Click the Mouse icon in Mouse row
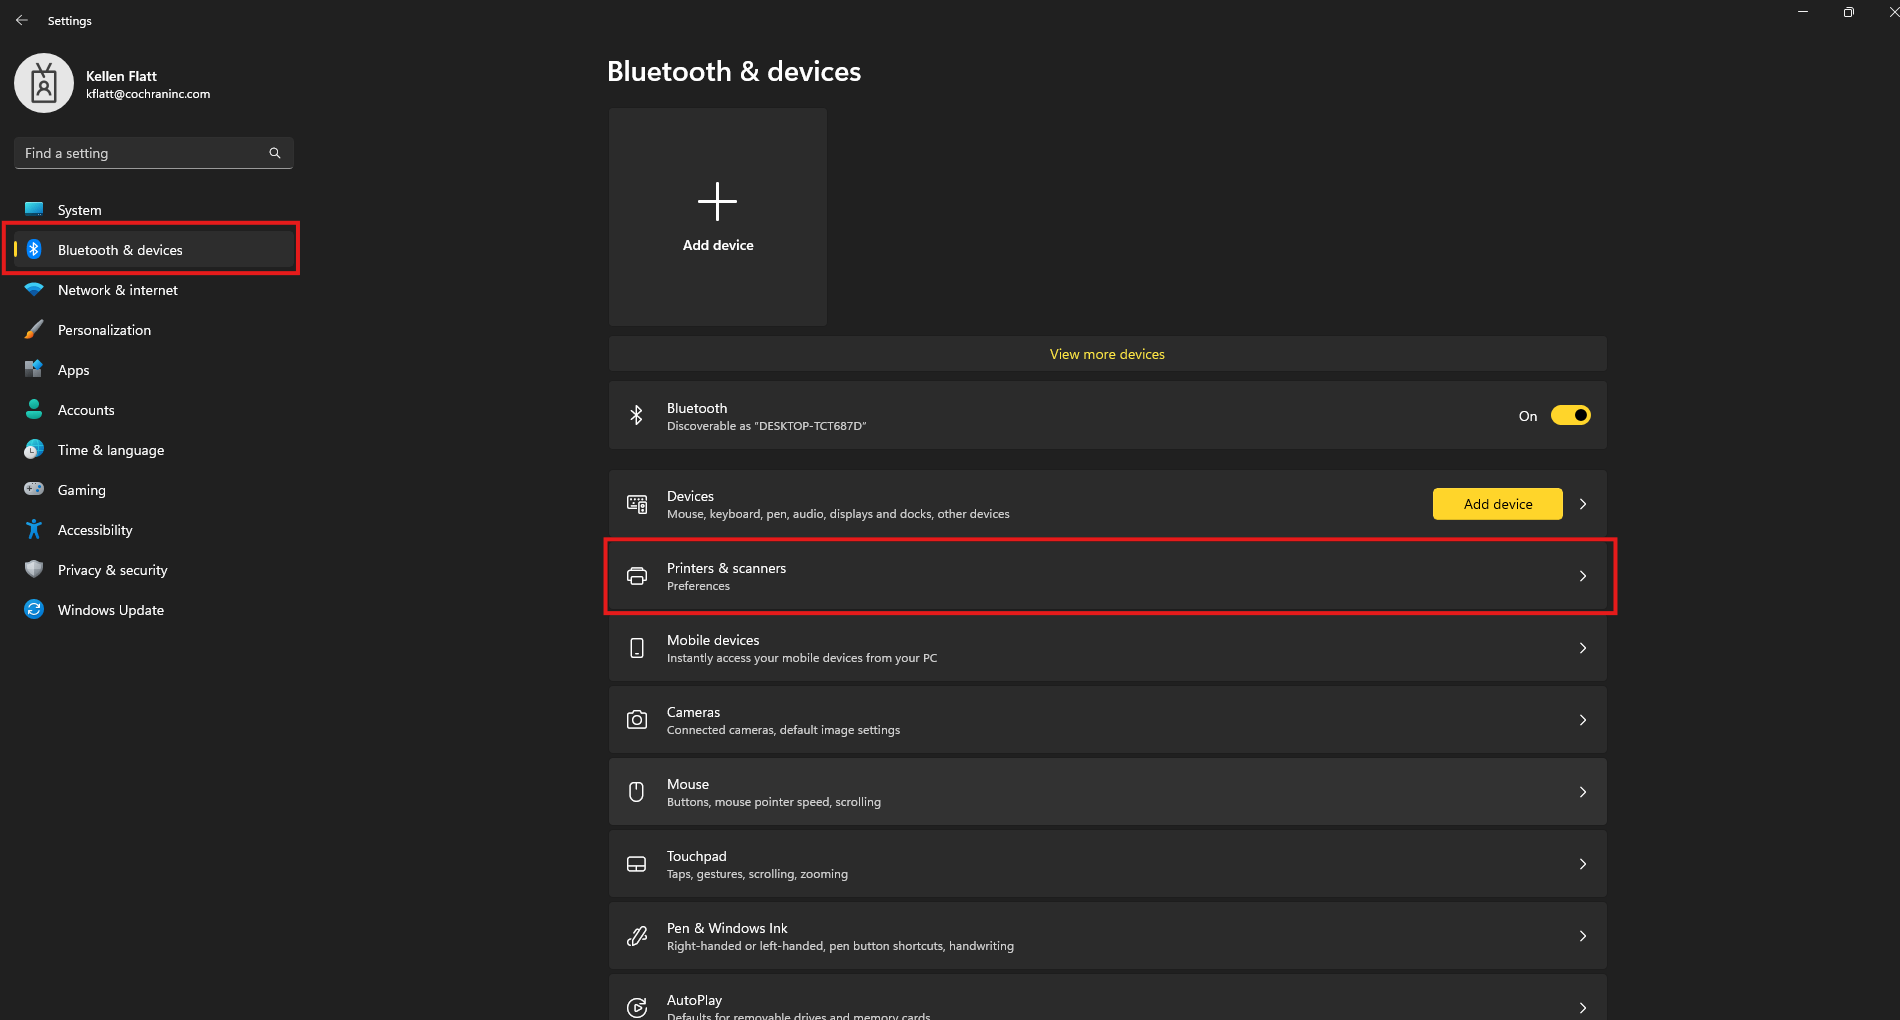Screen dimensions: 1900x1020 tap(636, 792)
